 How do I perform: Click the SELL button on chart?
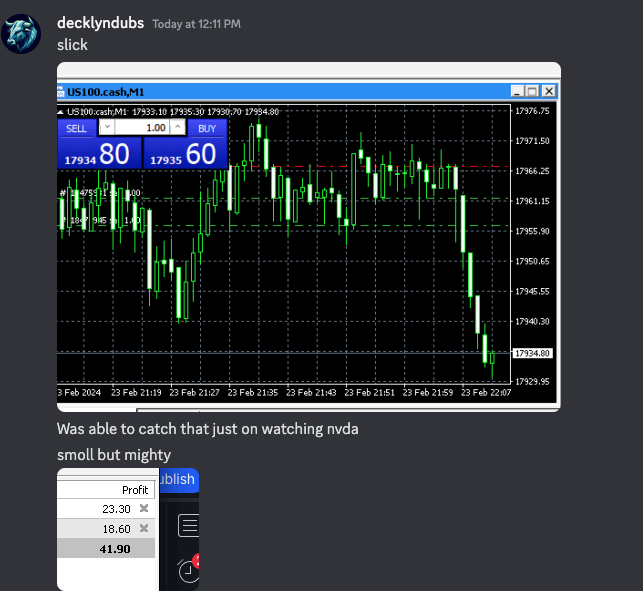pos(77,128)
